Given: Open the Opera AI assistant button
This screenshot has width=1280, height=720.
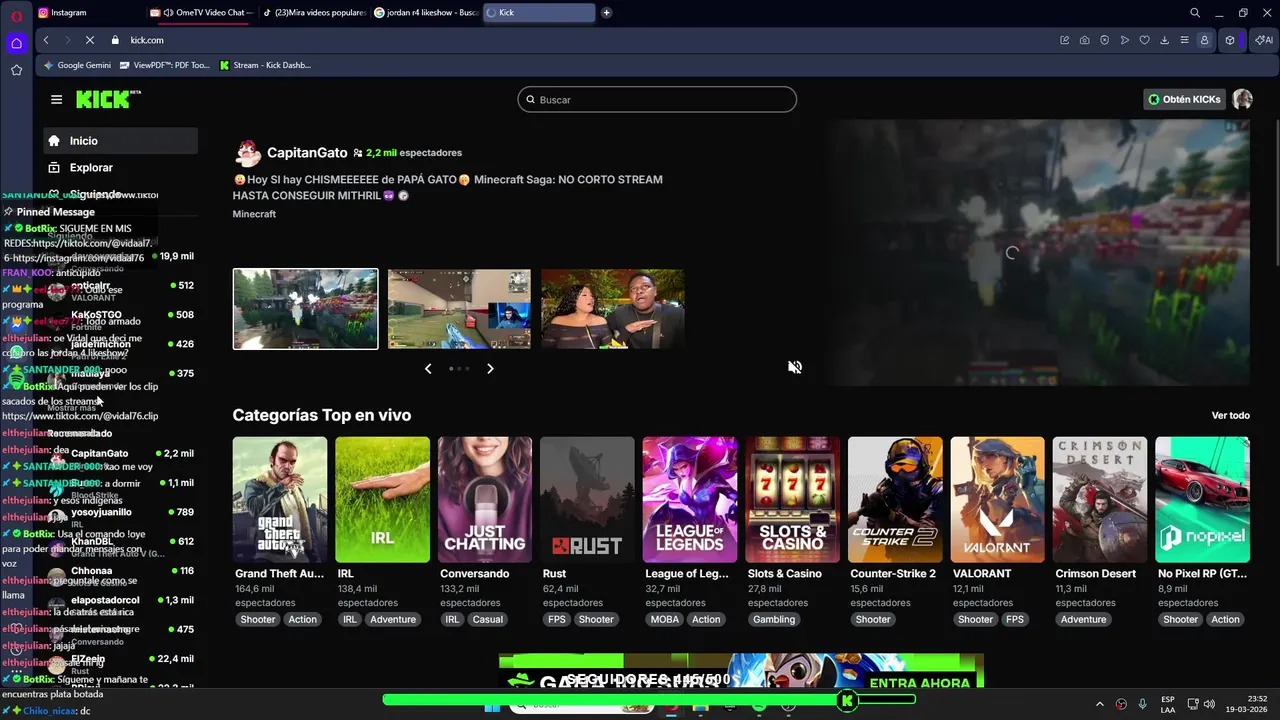Looking at the screenshot, I should click(x=1264, y=40).
